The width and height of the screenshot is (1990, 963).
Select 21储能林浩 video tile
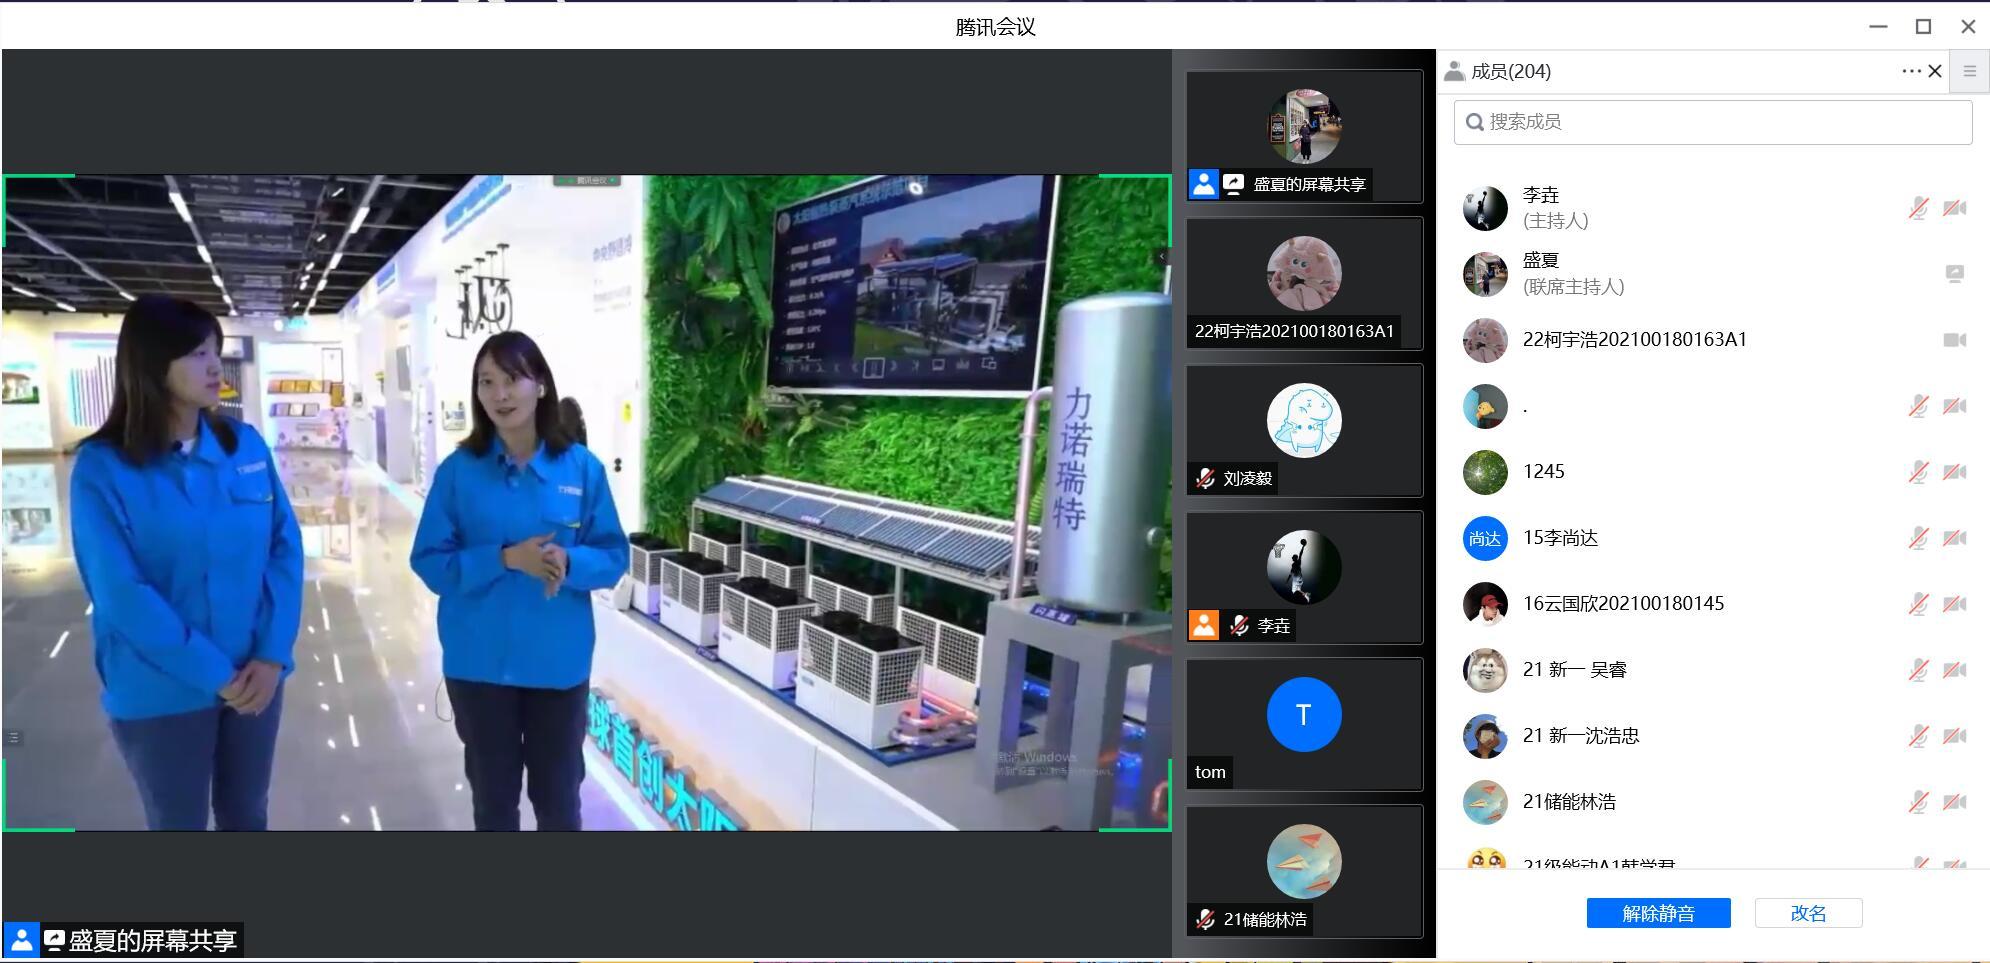pyautogui.click(x=1304, y=871)
